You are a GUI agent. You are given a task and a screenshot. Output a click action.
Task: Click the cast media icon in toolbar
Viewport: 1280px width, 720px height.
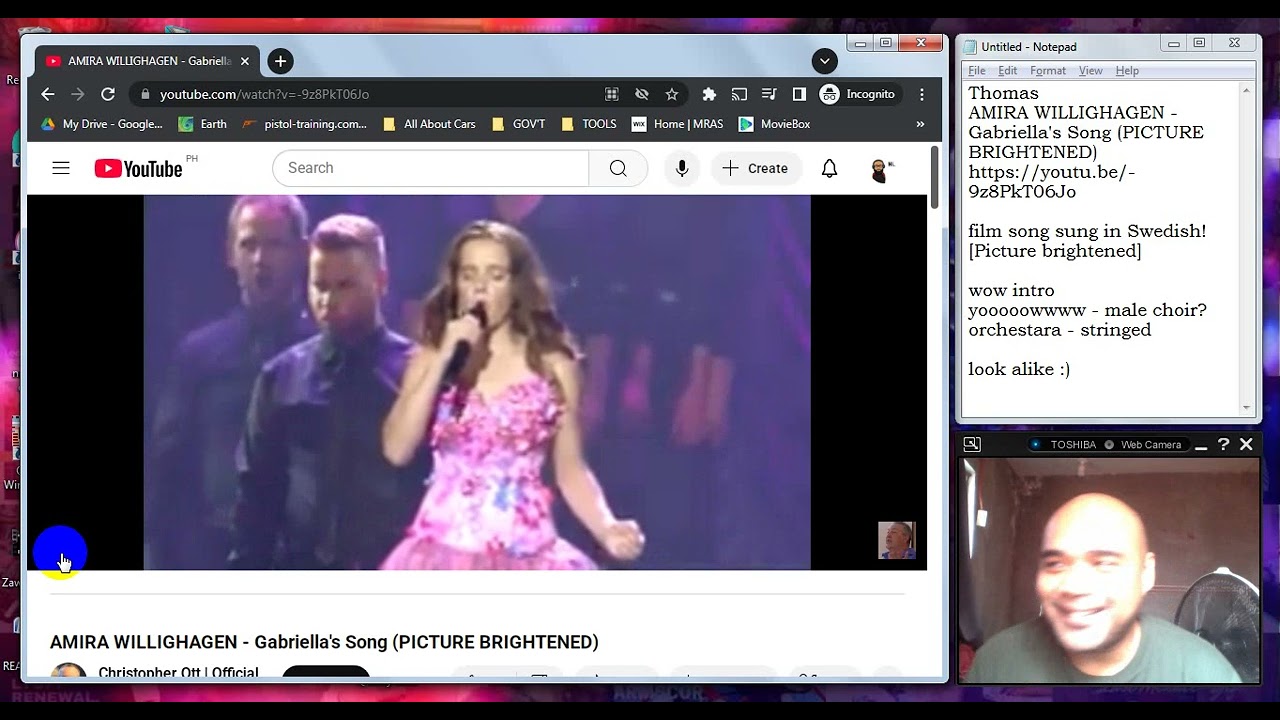739,94
